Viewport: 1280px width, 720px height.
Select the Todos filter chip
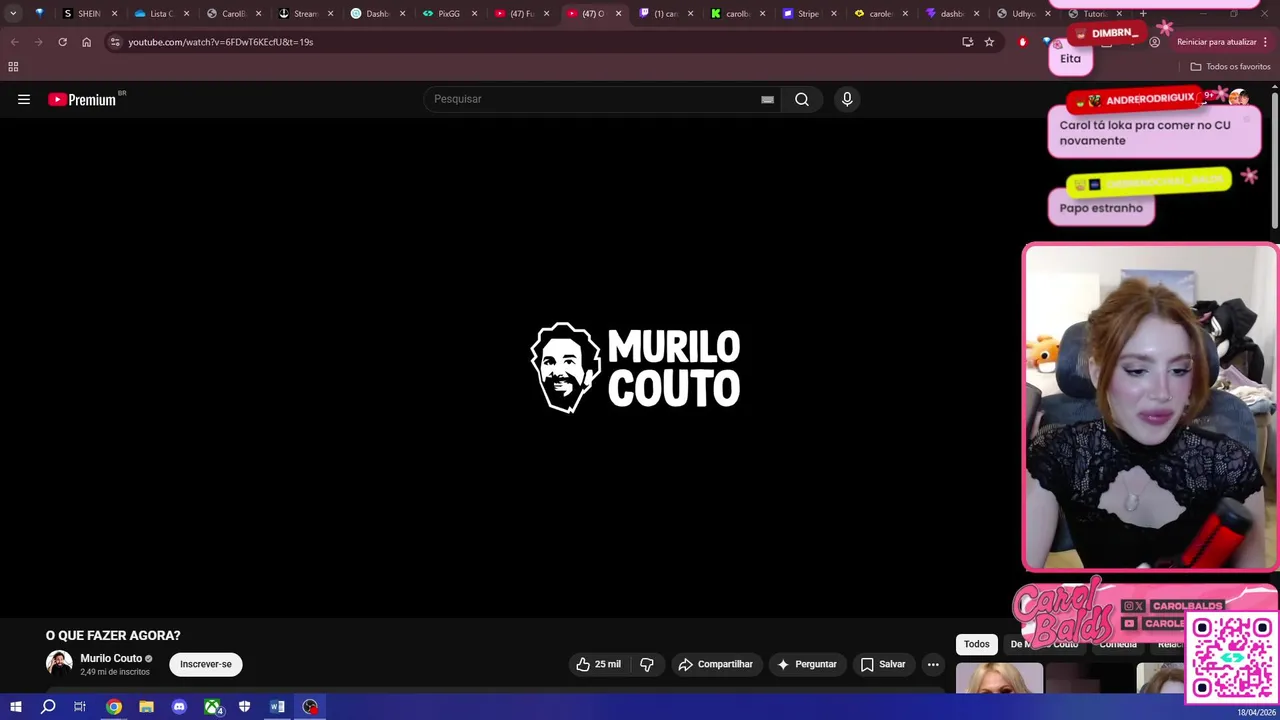(977, 644)
